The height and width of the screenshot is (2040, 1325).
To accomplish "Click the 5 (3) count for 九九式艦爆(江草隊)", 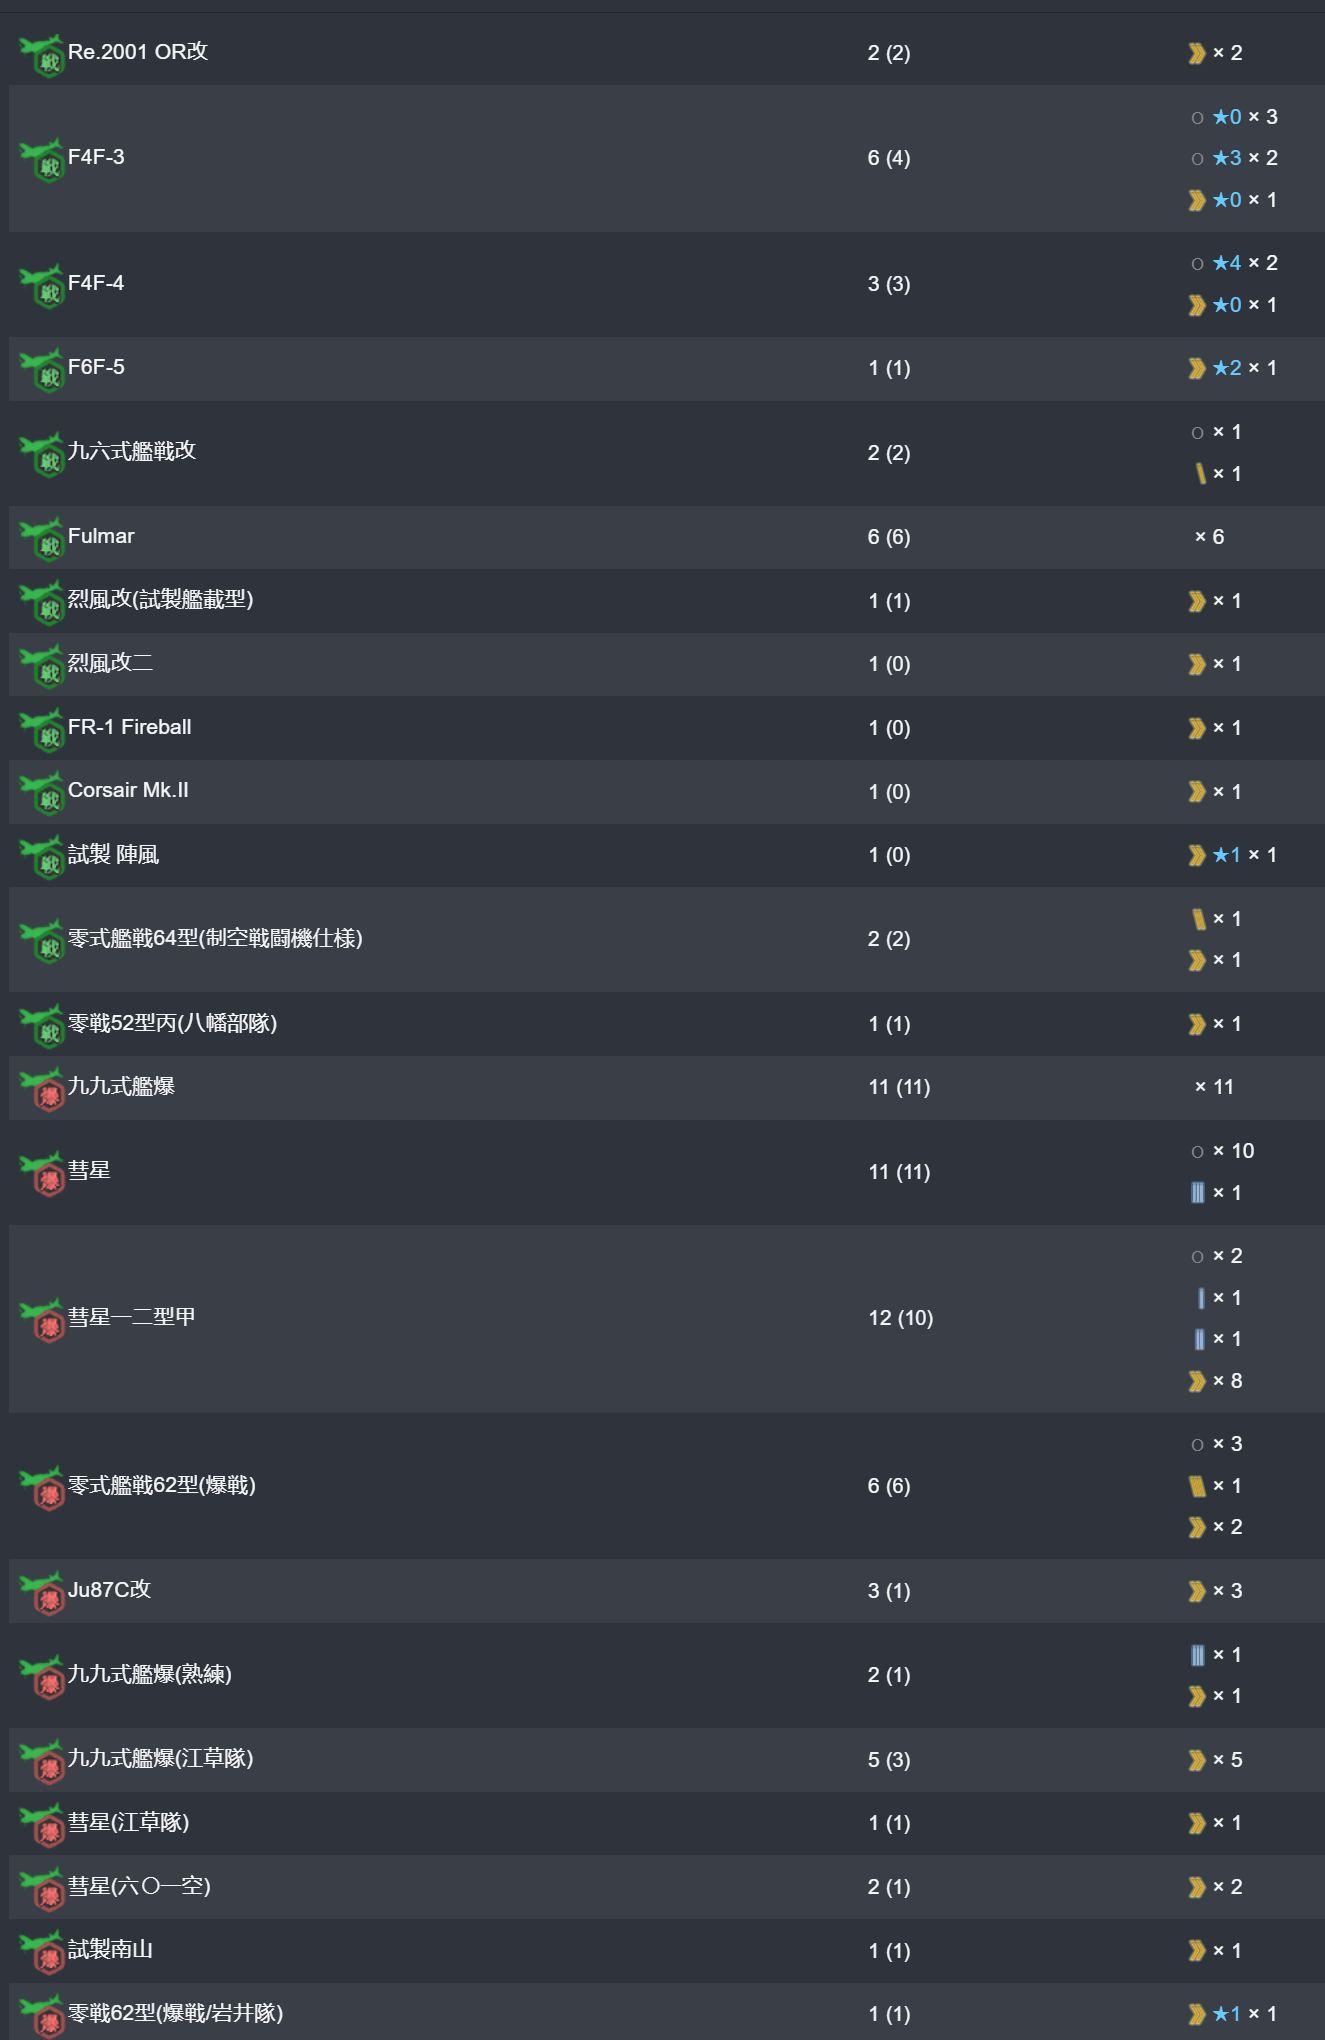I will point(889,1760).
